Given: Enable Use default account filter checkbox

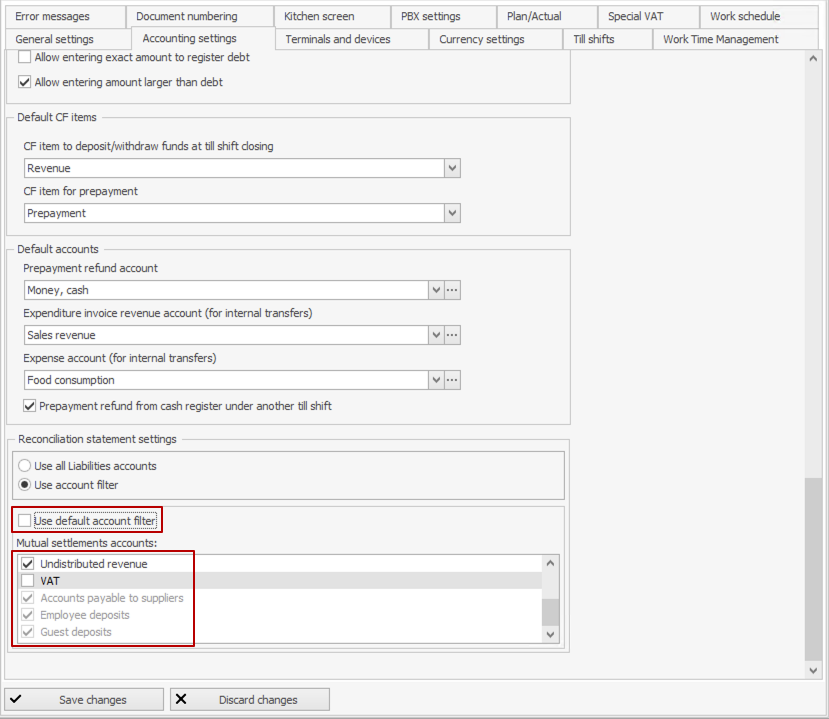Looking at the screenshot, I should (25, 521).
